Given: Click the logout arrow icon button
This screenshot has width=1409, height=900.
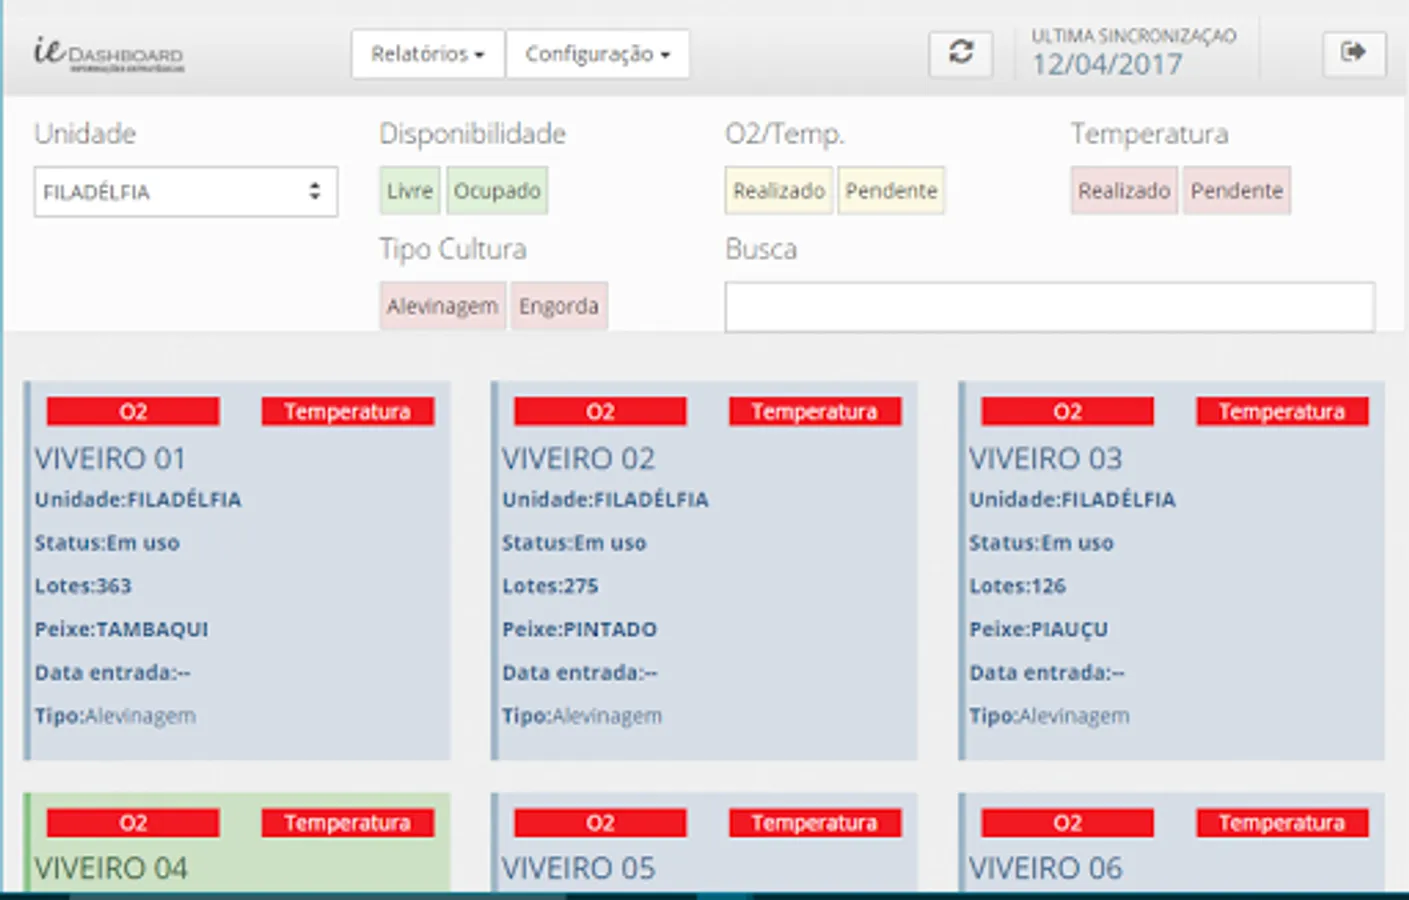Looking at the screenshot, I should (x=1354, y=53).
